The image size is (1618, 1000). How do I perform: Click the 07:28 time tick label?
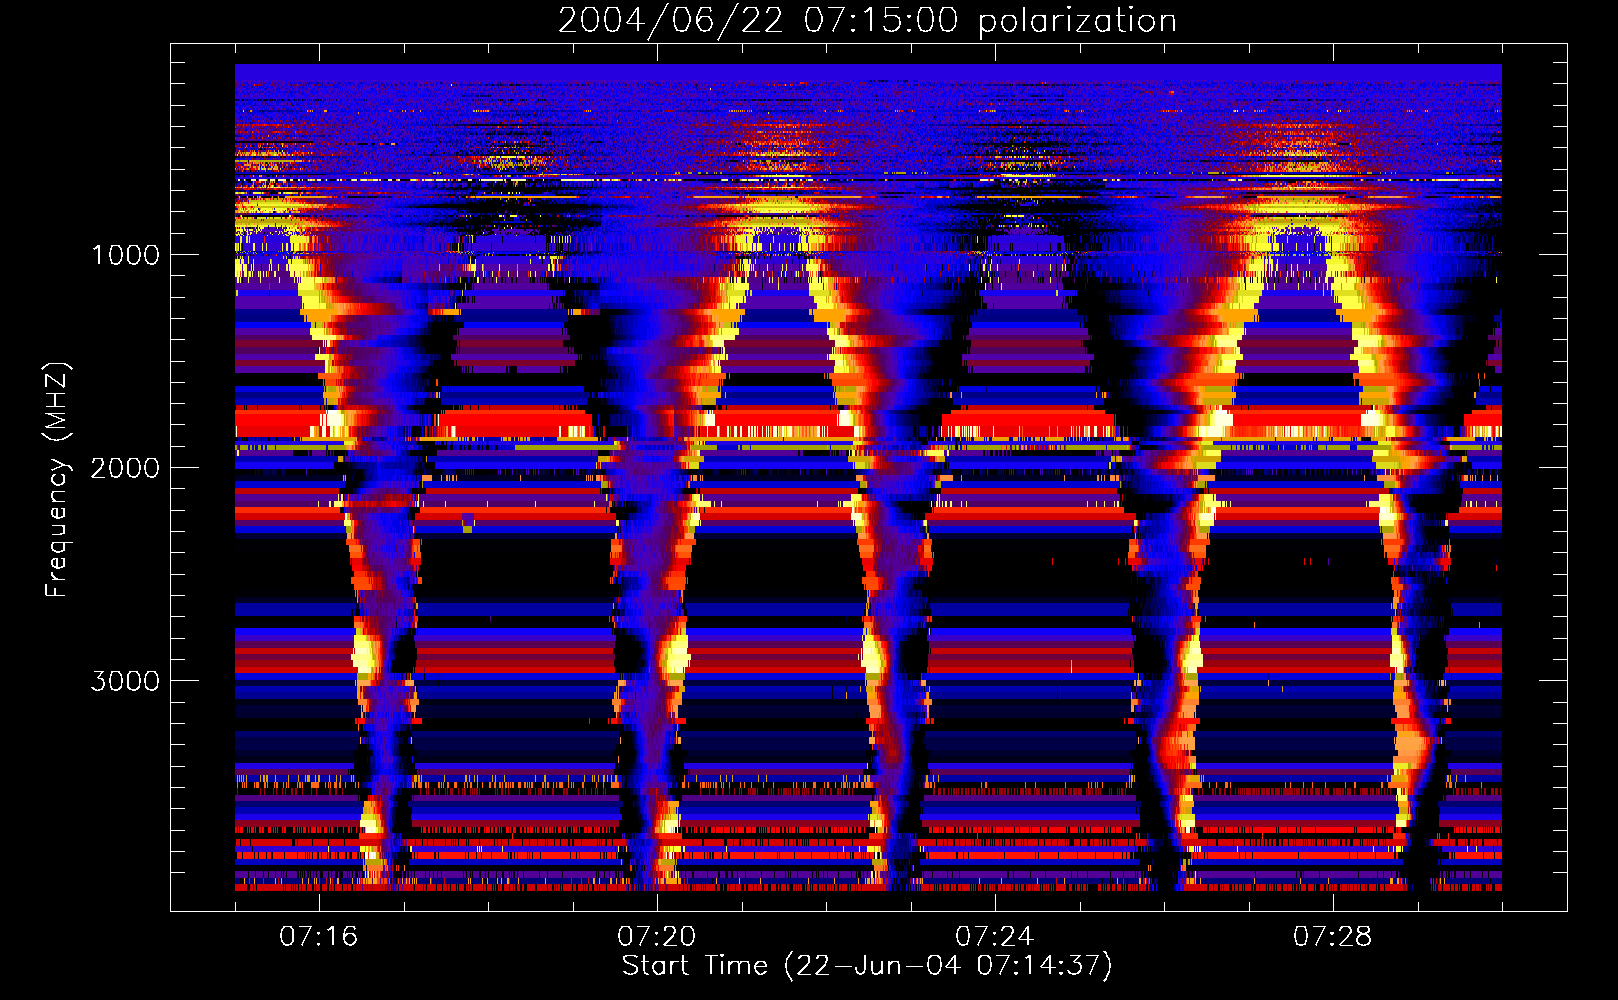[x=1332, y=936]
